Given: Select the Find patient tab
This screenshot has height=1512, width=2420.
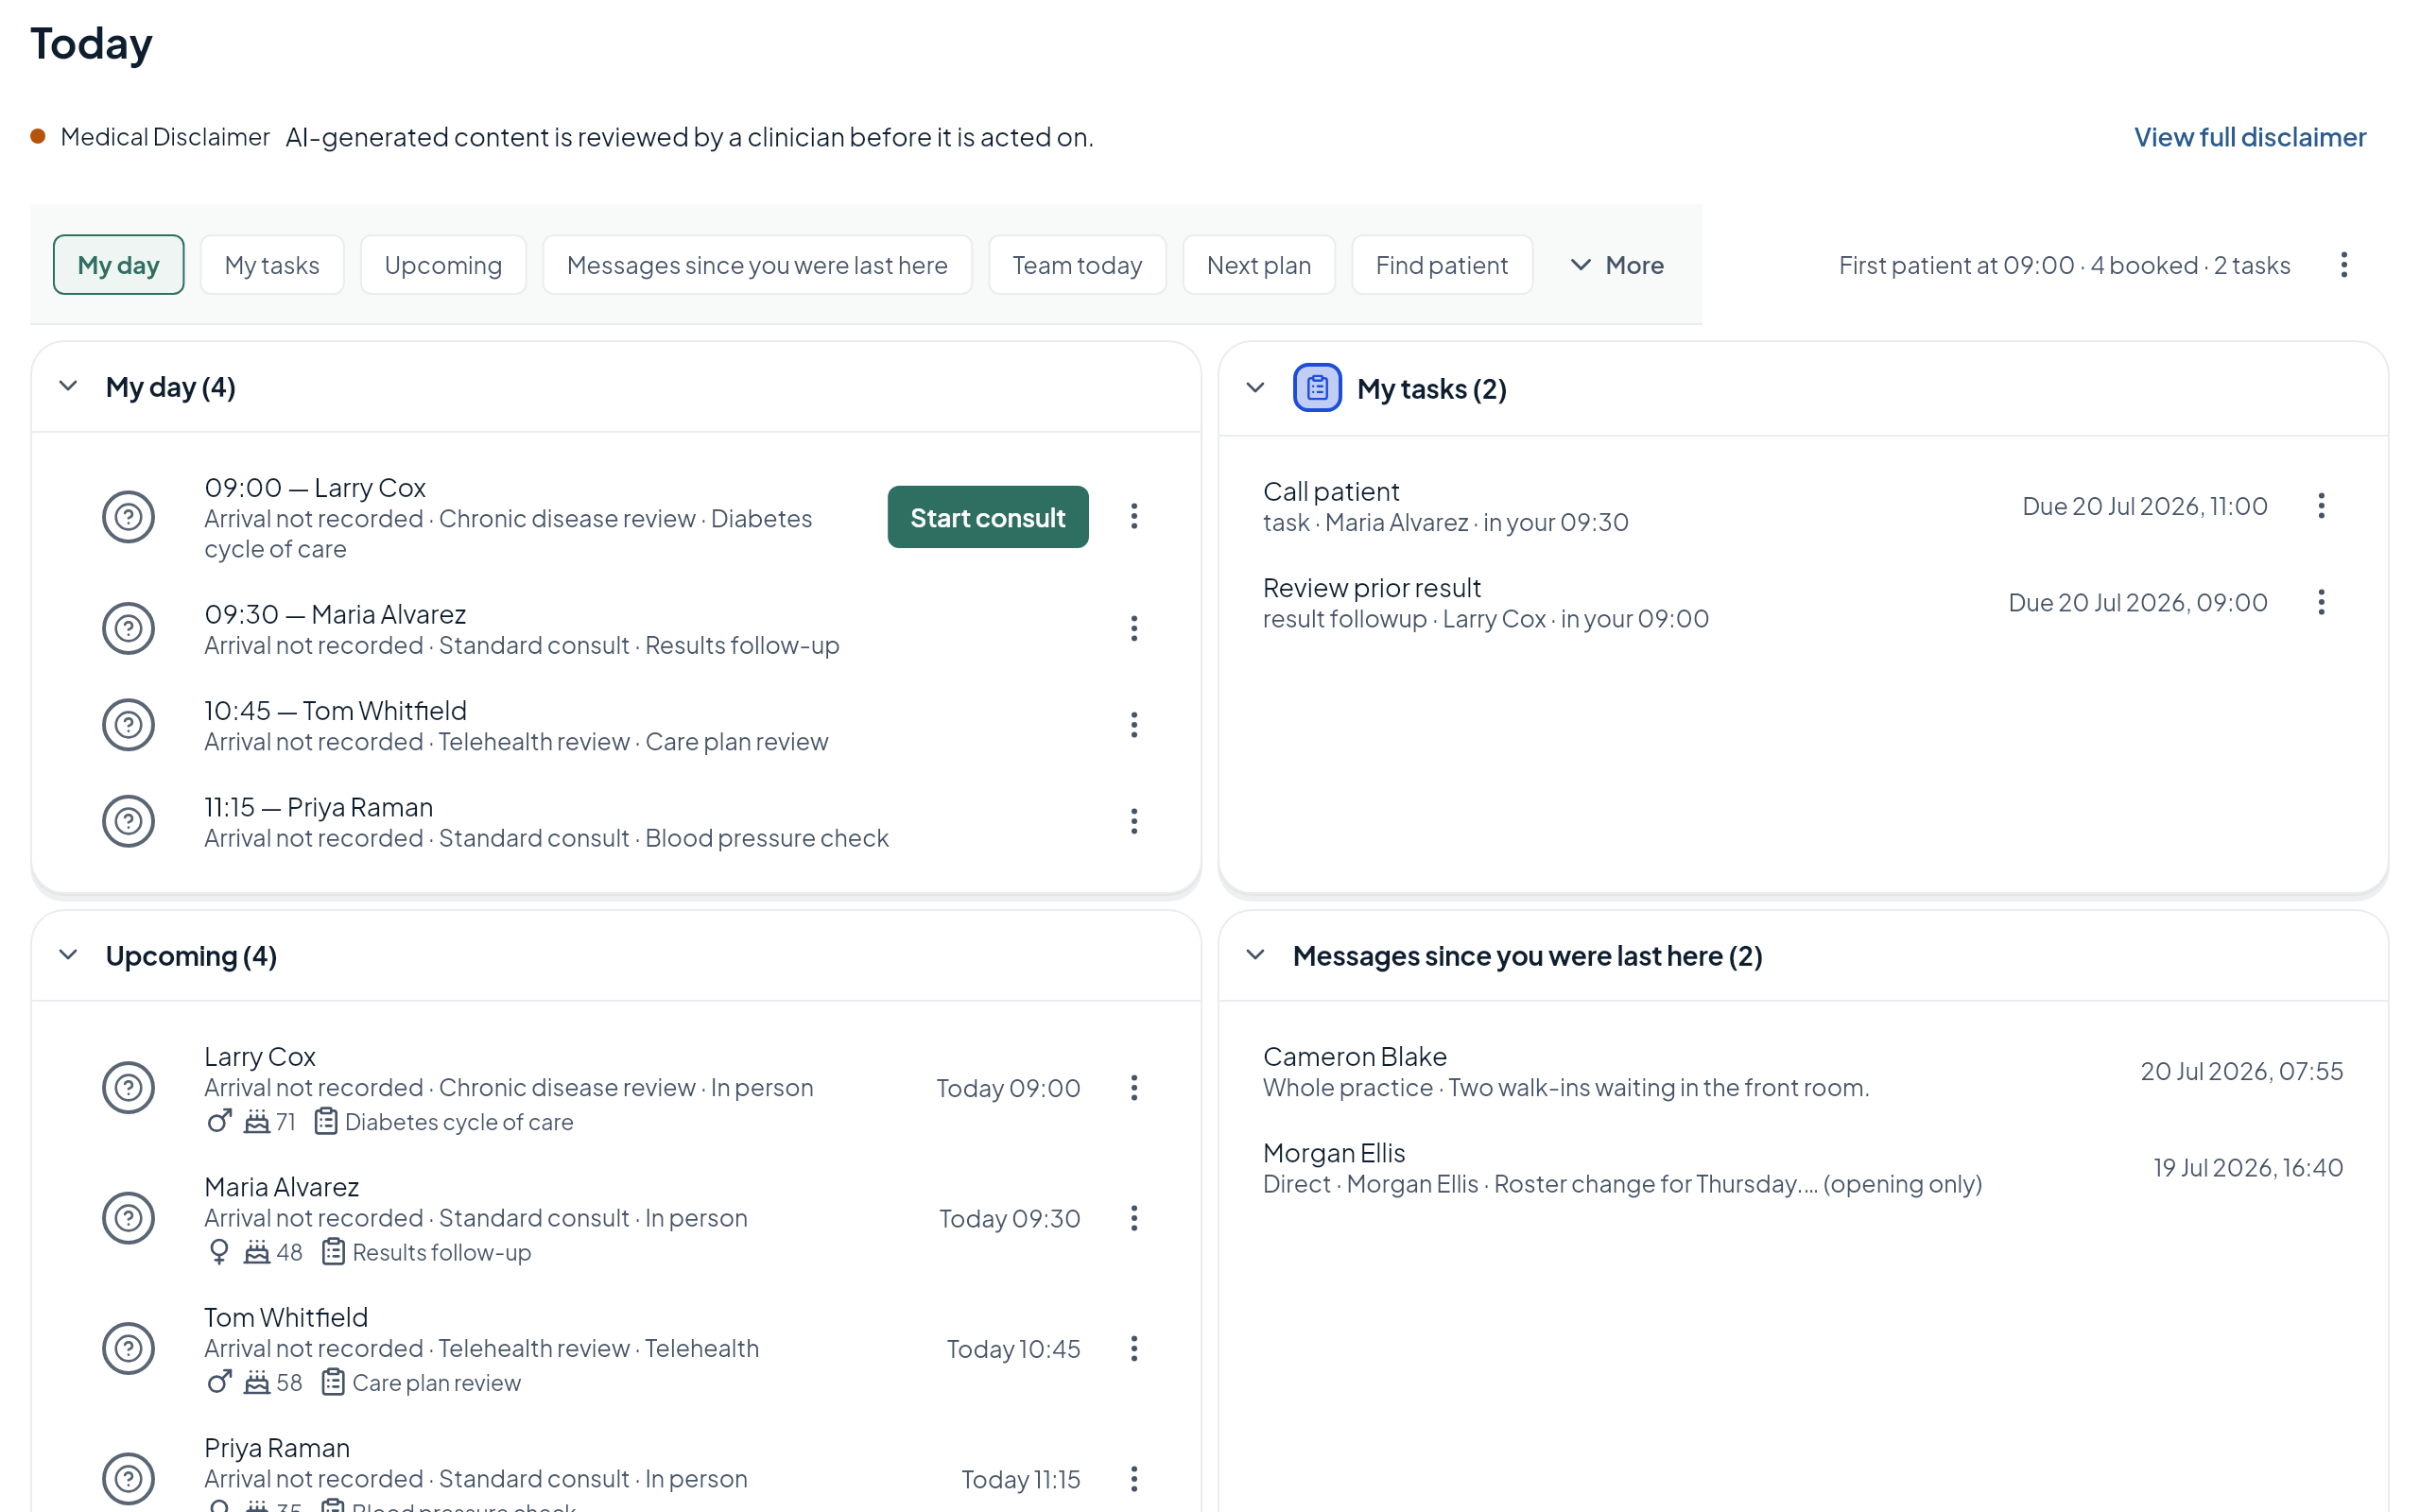Looking at the screenshot, I should click(x=1441, y=265).
